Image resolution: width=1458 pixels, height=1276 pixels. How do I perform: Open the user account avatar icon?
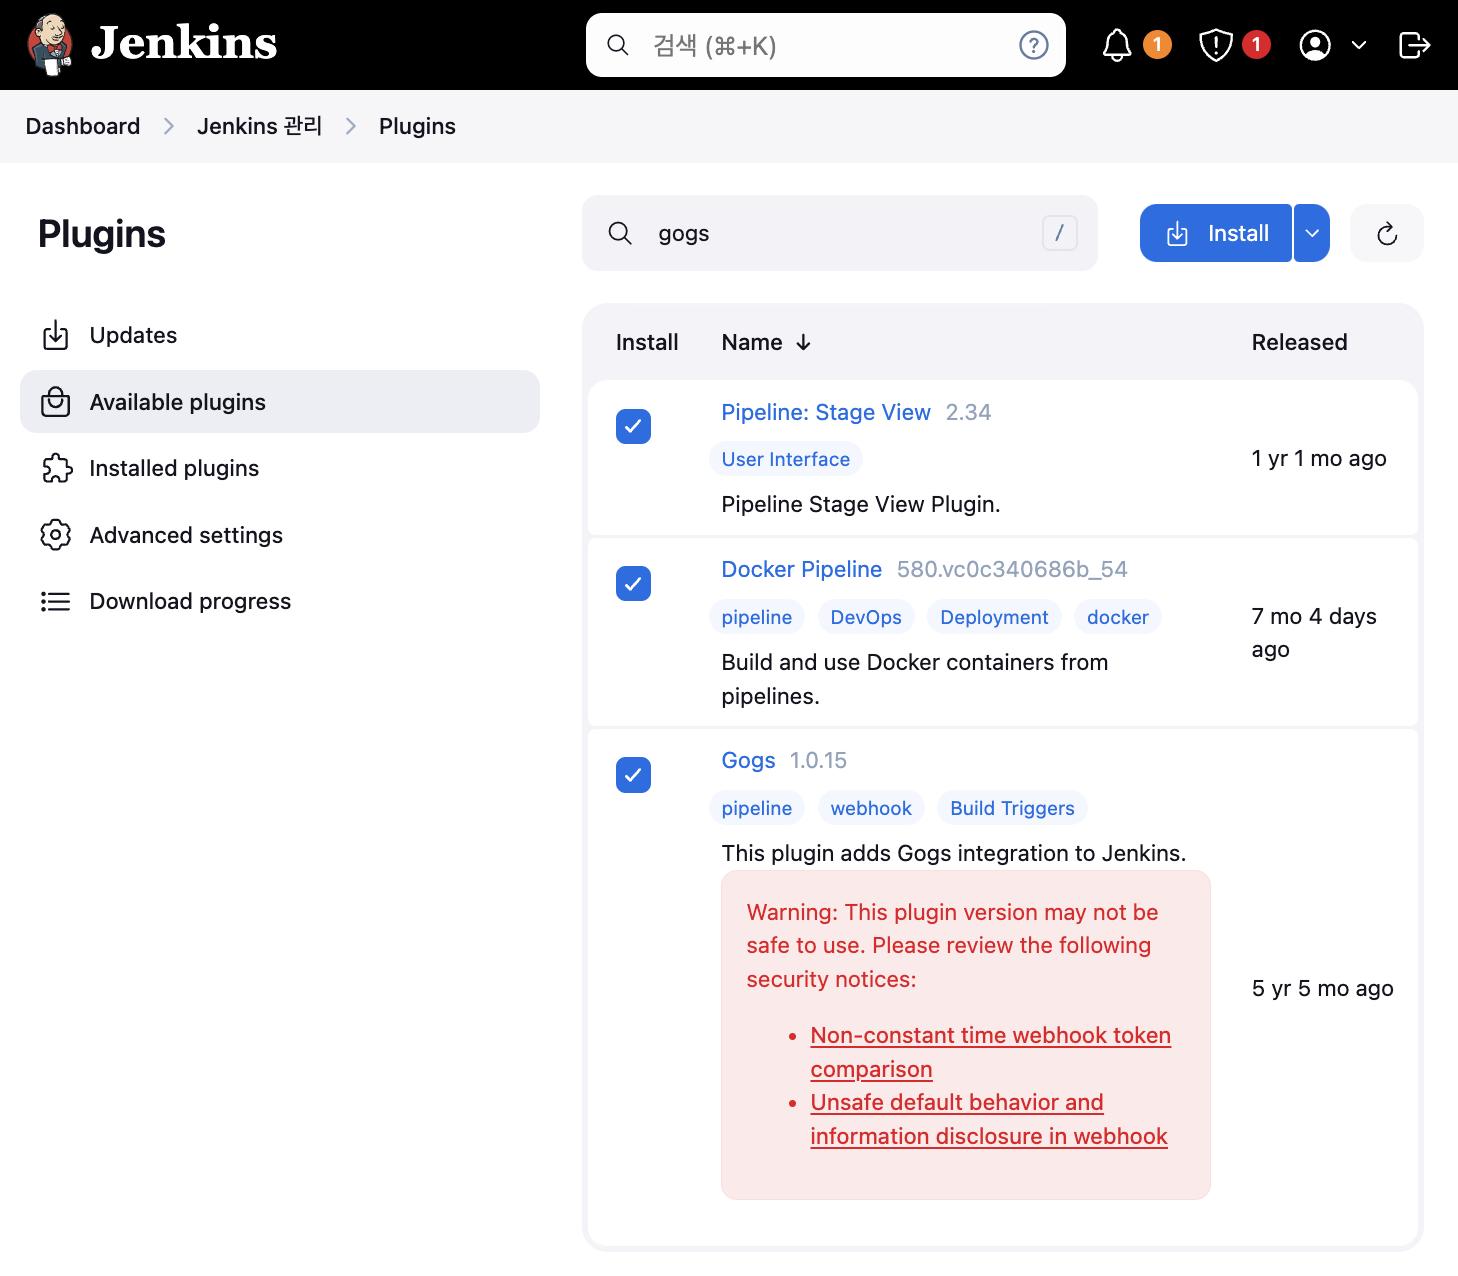[x=1315, y=45]
